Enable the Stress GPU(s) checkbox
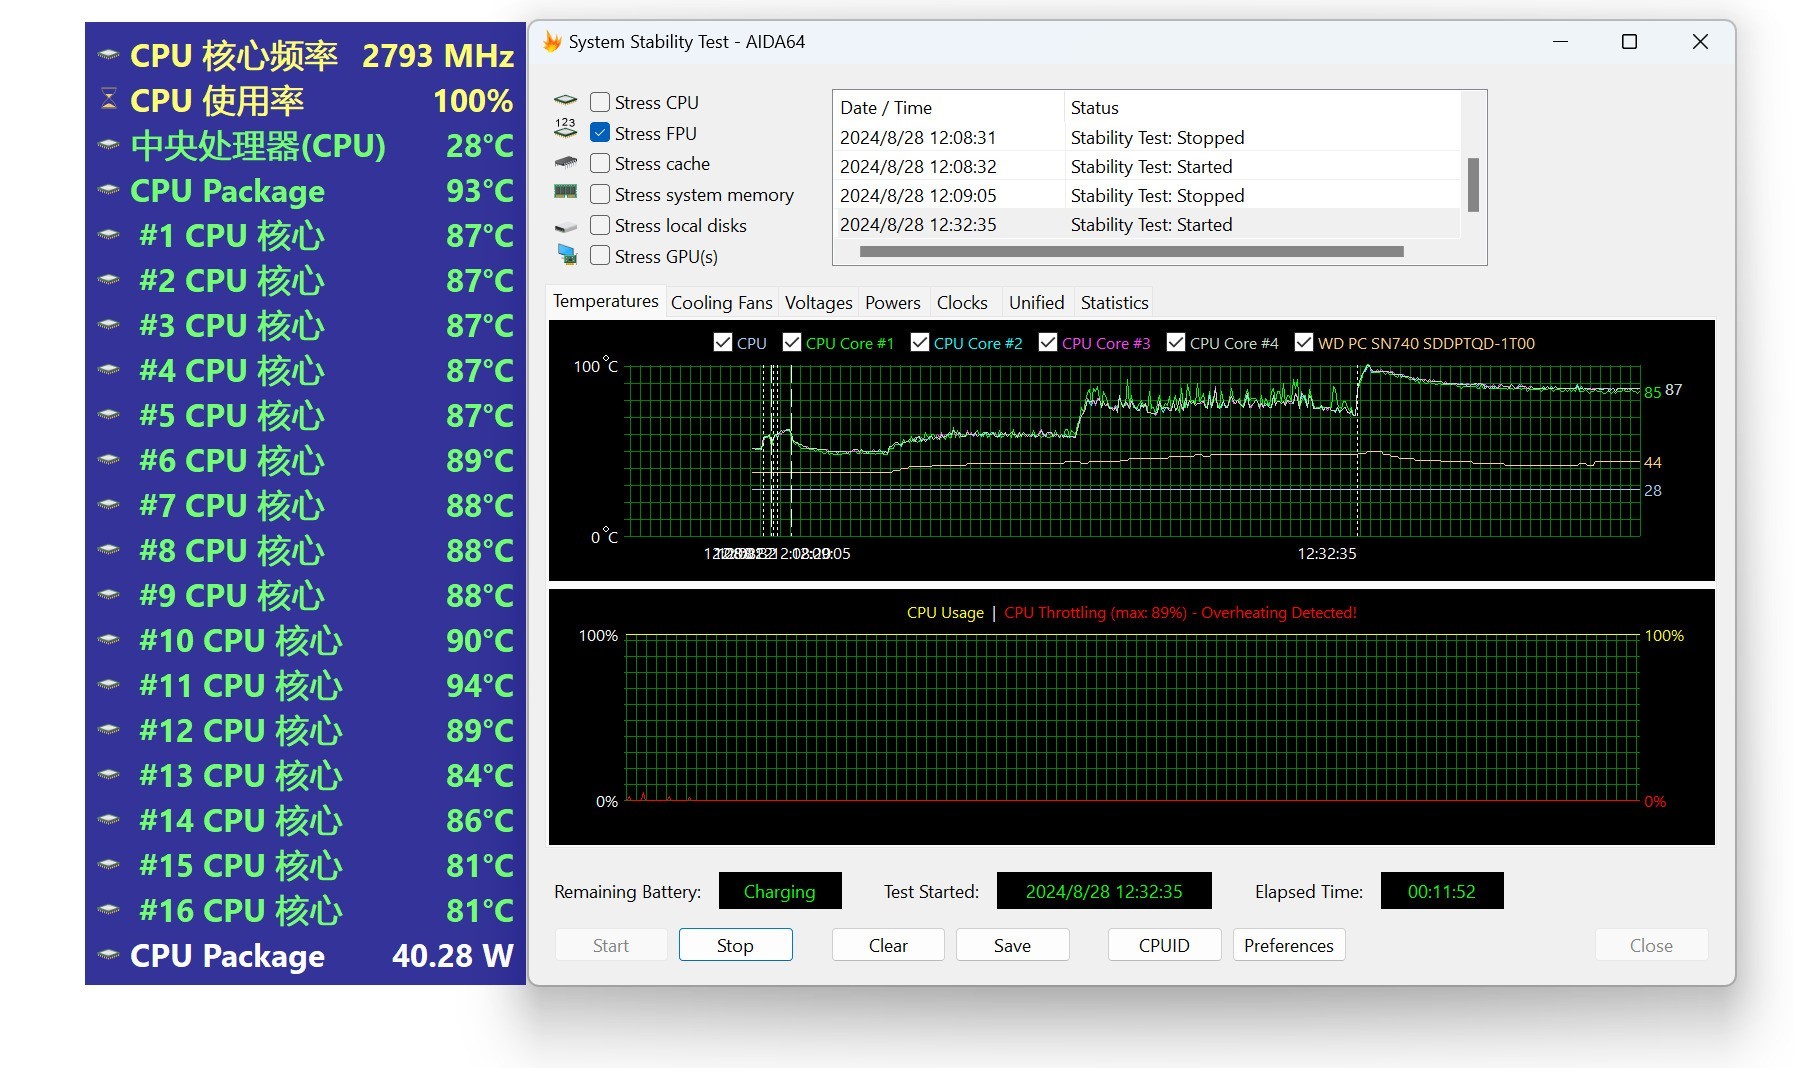This screenshot has width=1794, height=1068. tap(600, 255)
